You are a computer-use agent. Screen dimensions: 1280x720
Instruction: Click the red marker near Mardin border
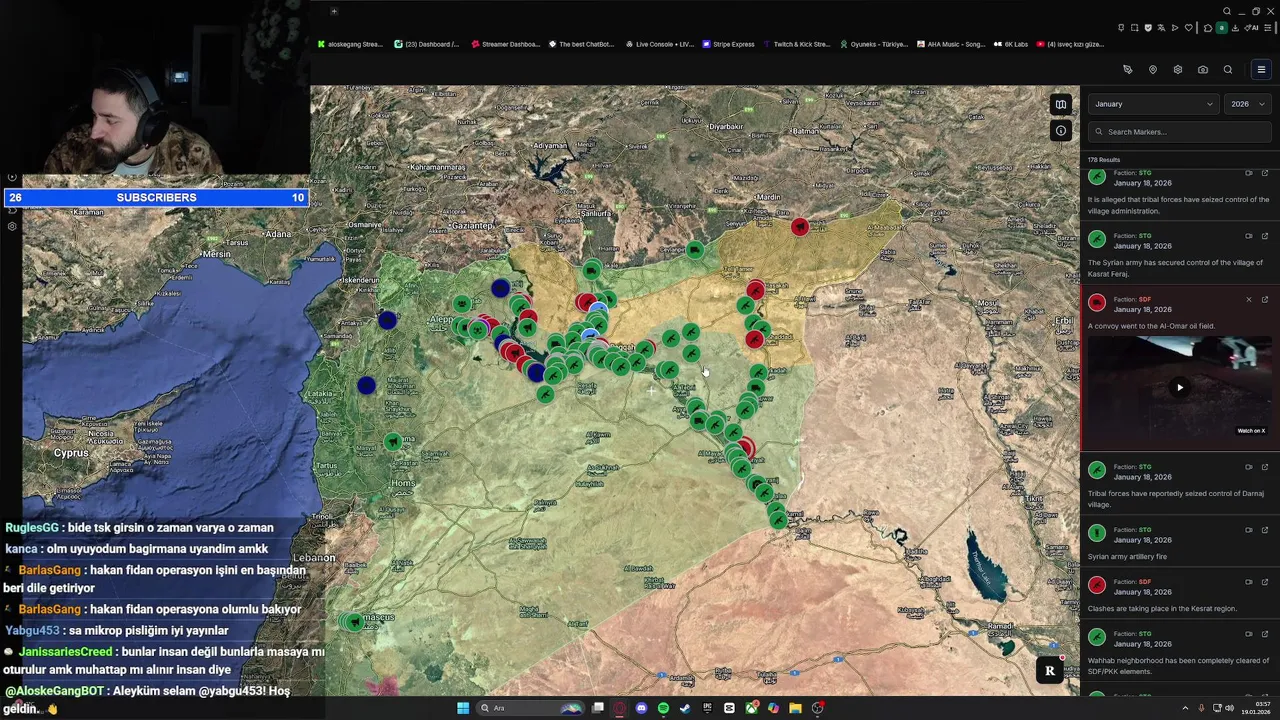[x=799, y=227]
